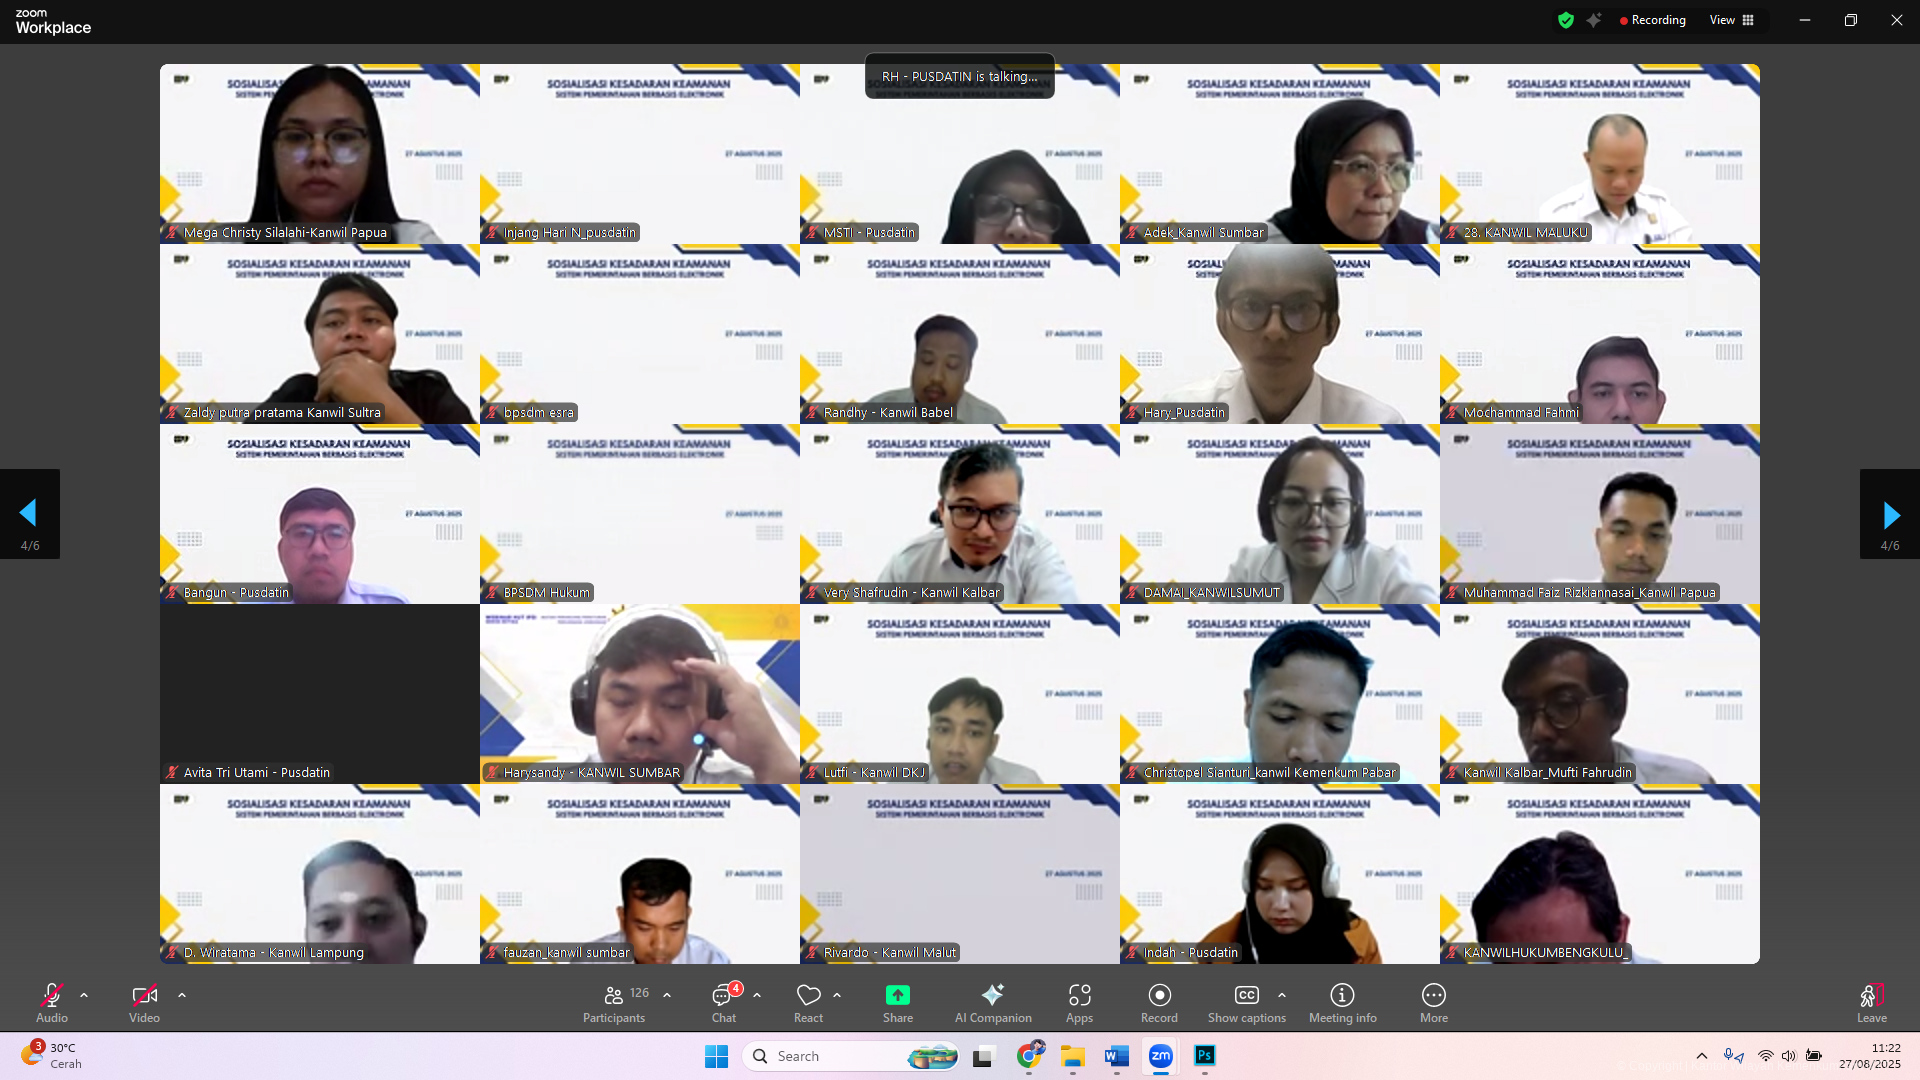1920x1080 pixels.
Task: Enable Show captions
Action: tap(1246, 1000)
